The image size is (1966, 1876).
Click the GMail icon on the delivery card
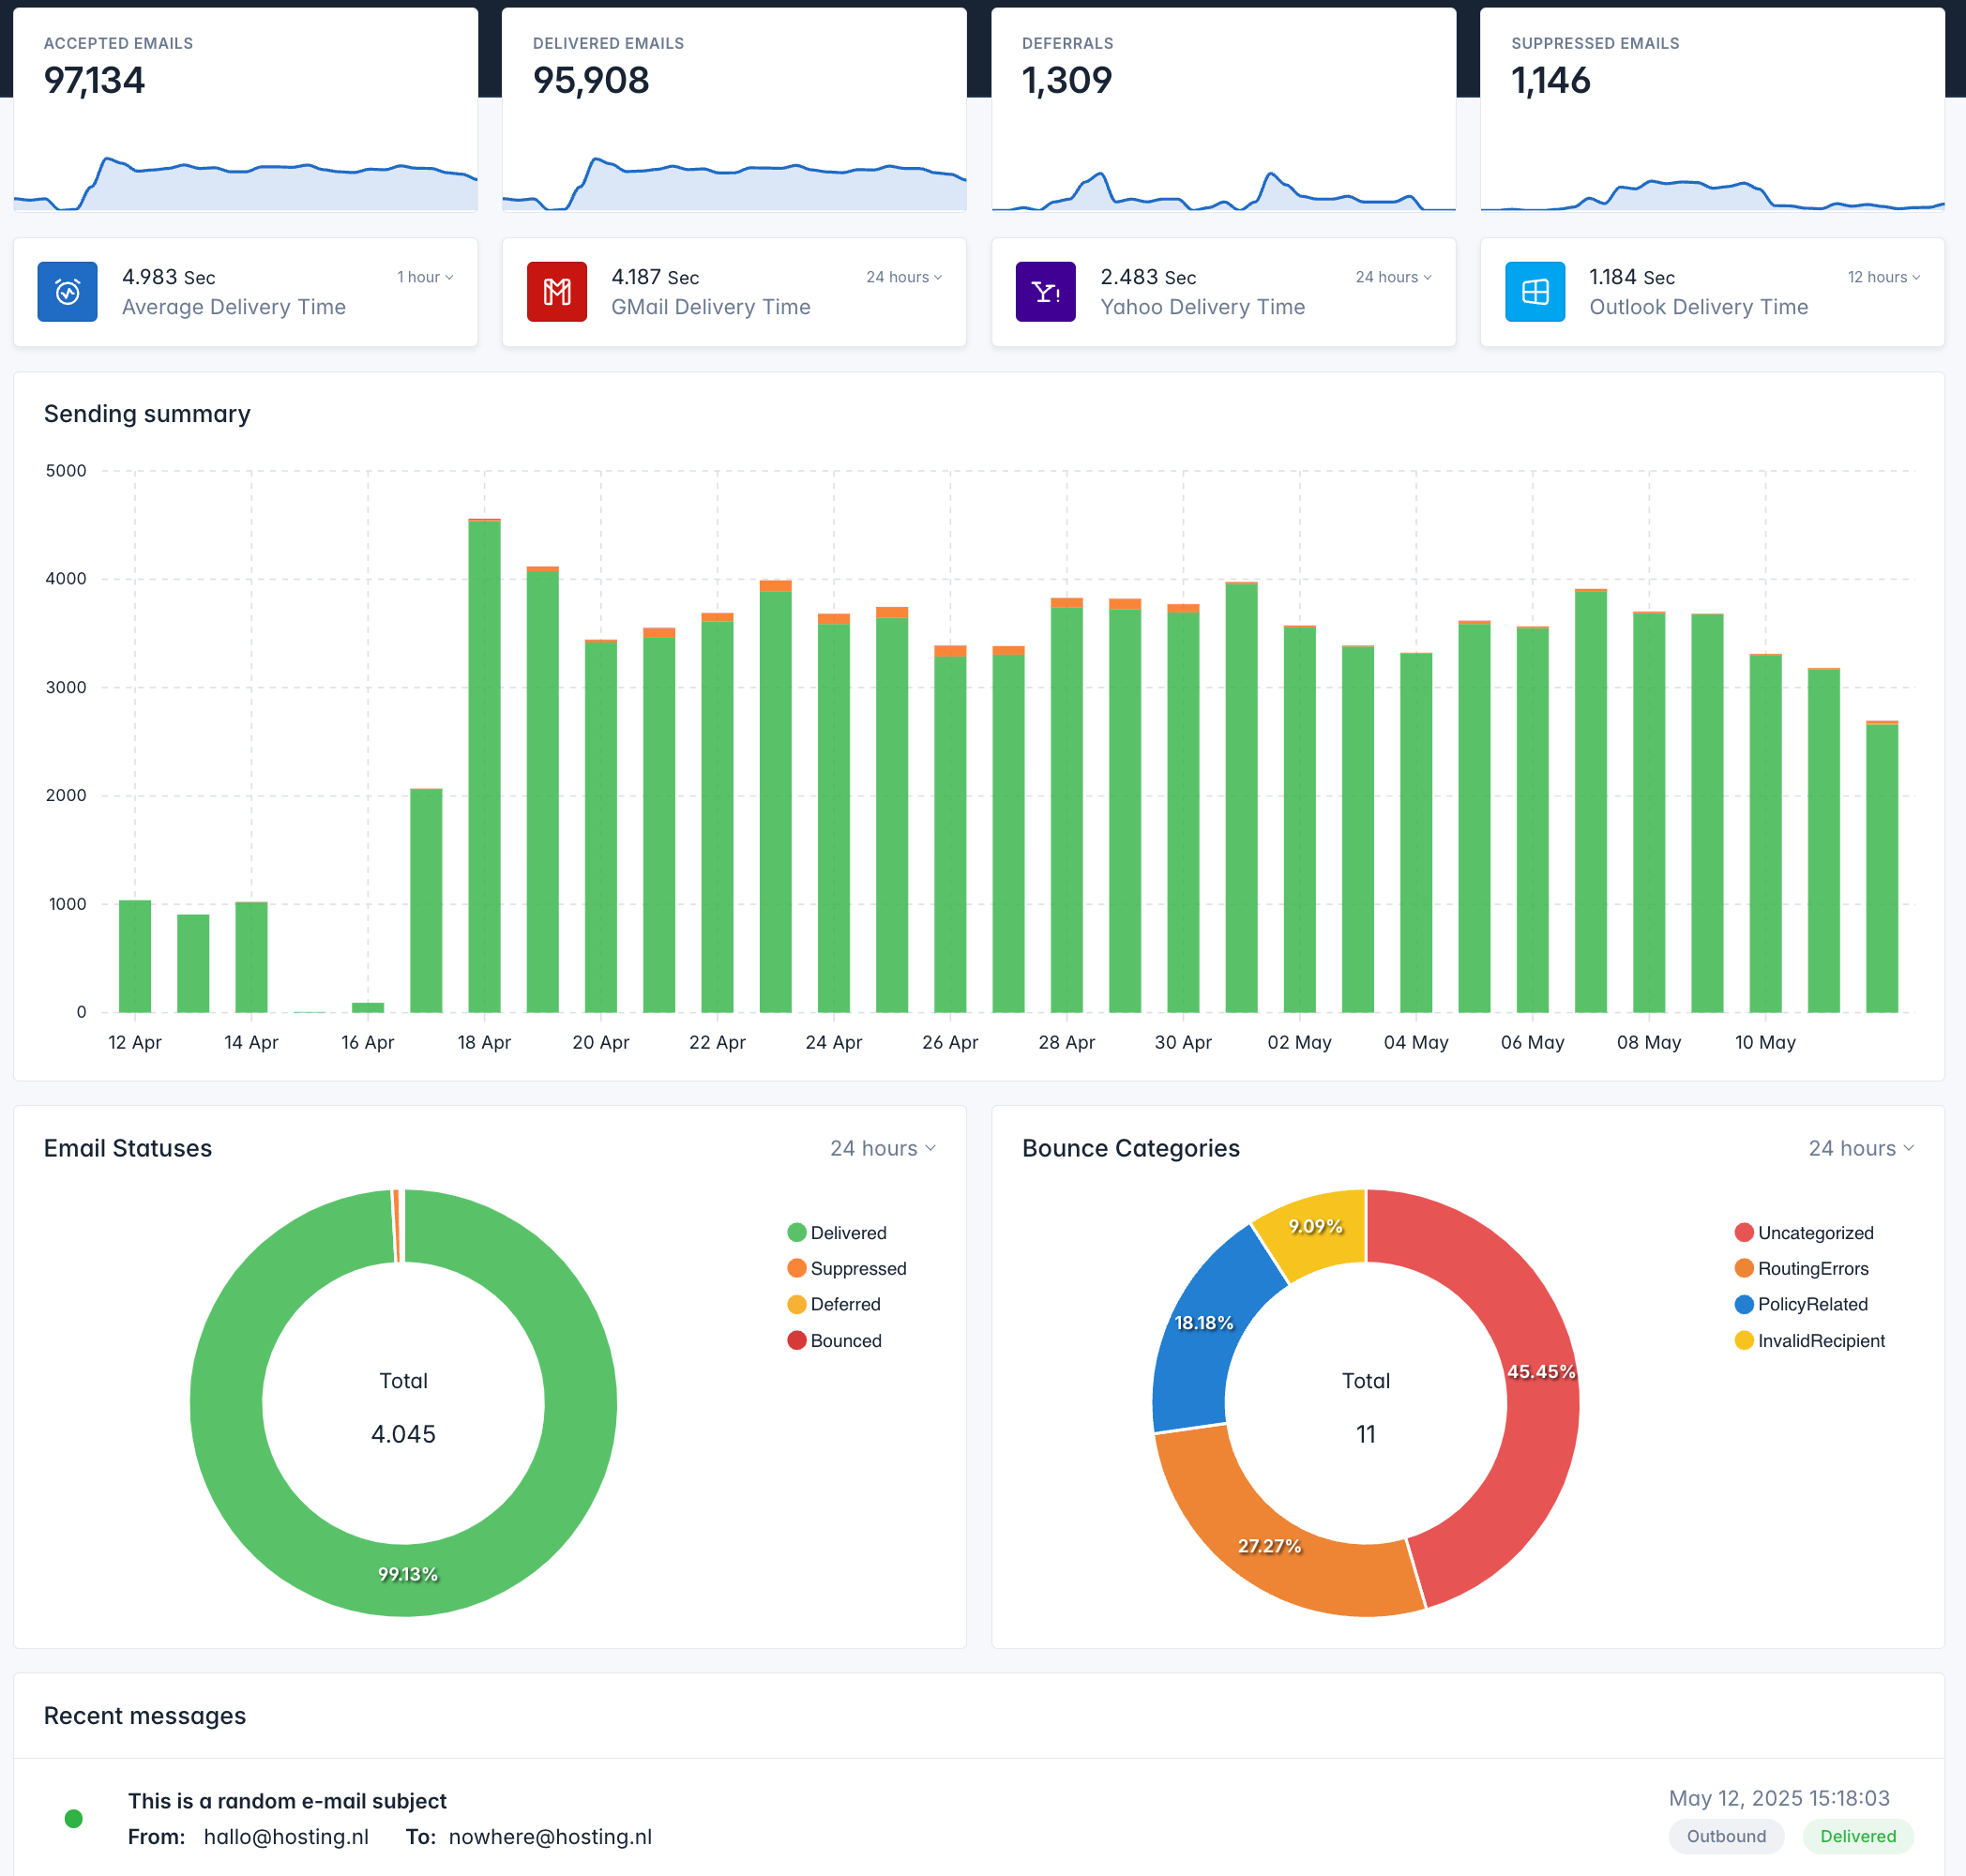click(x=557, y=291)
